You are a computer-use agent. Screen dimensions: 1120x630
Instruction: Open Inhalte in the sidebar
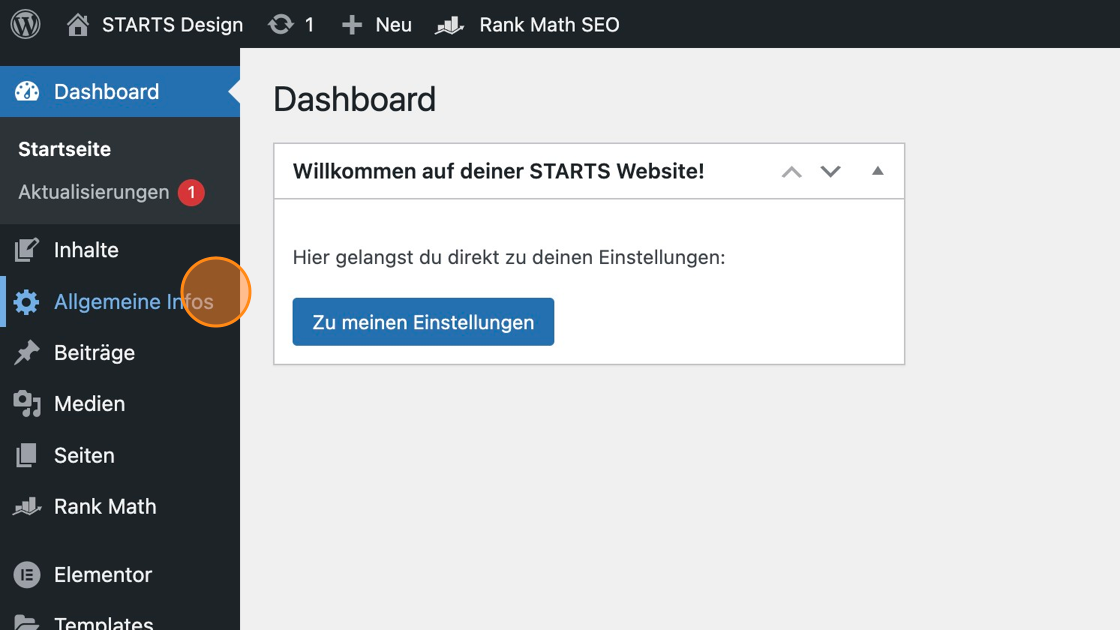[86, 250]
